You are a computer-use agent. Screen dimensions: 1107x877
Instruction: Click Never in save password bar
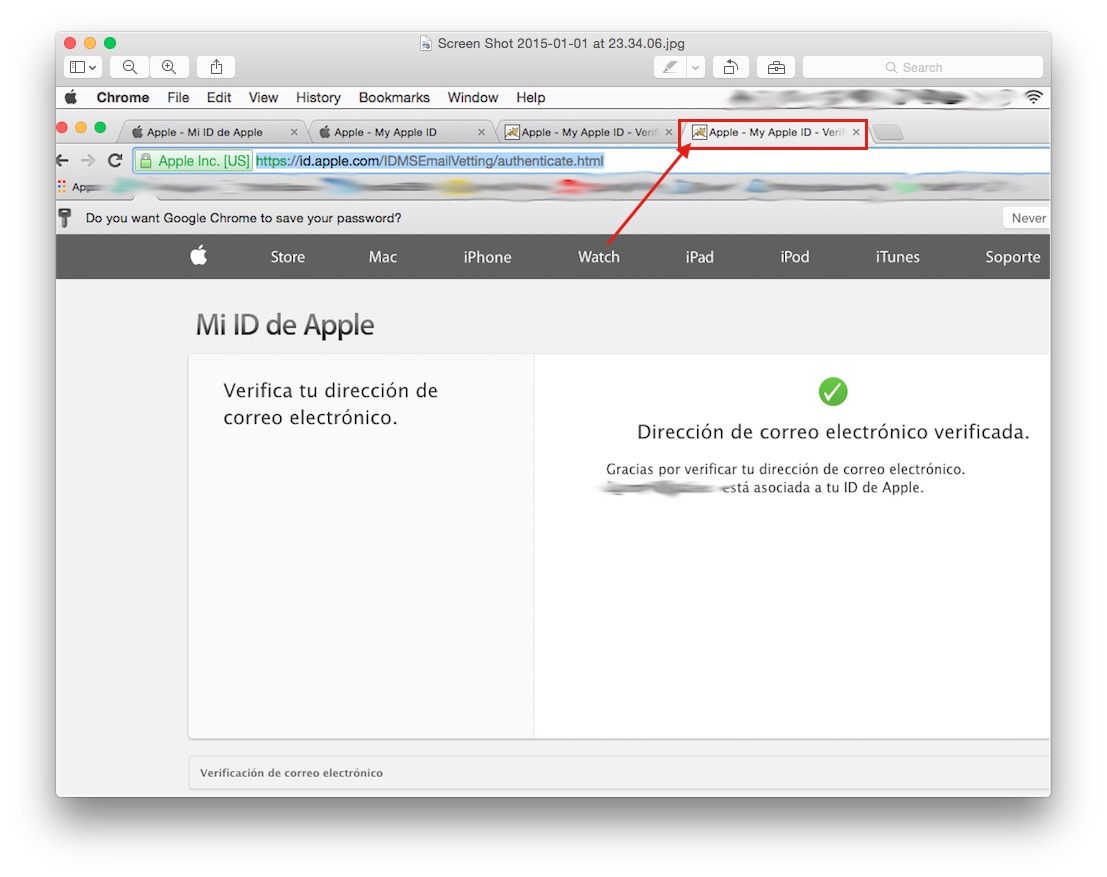[1028, 218]
